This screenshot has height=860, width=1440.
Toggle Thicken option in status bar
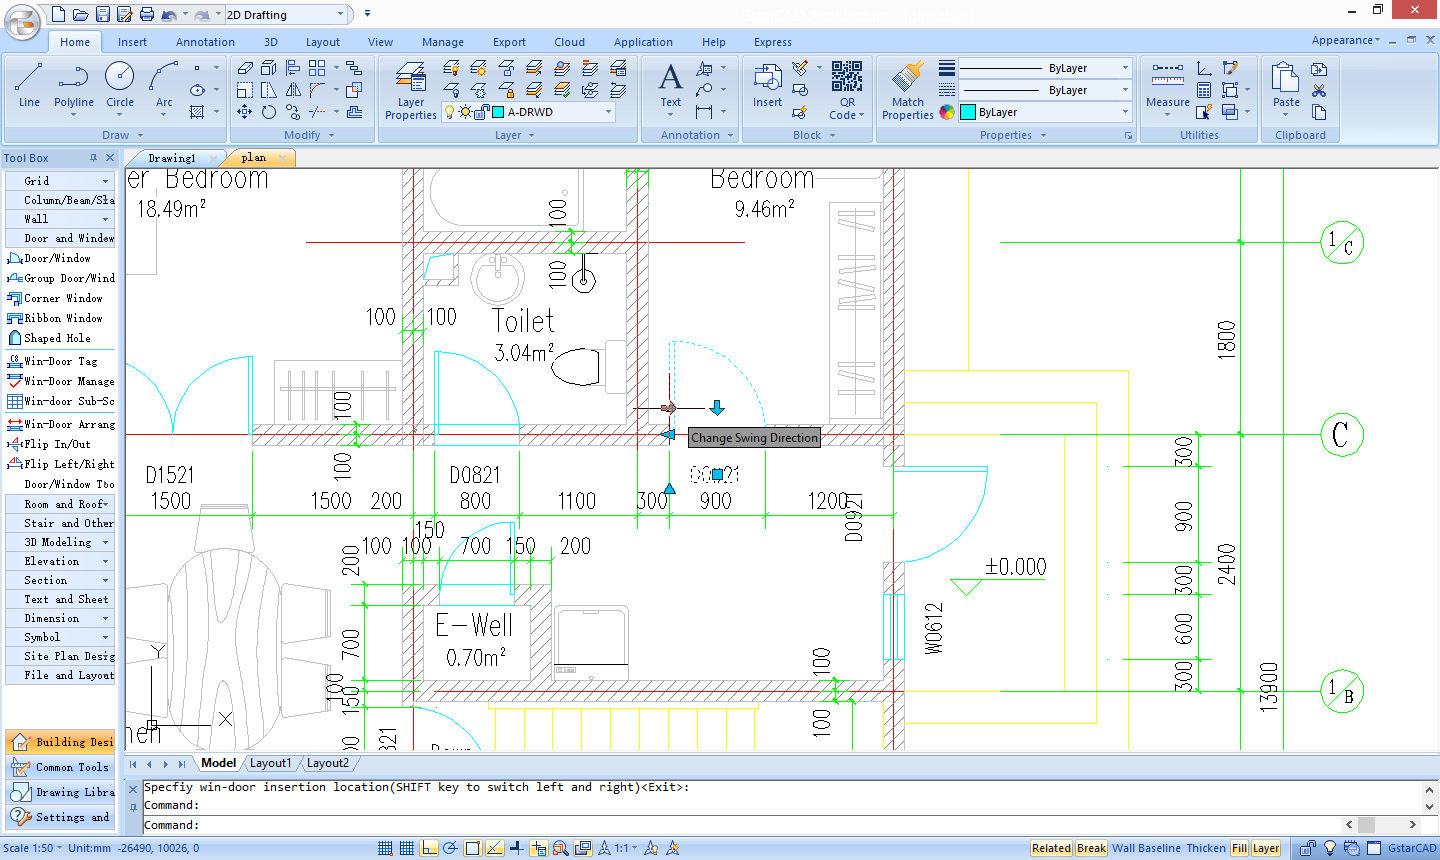pos(1205,848)
